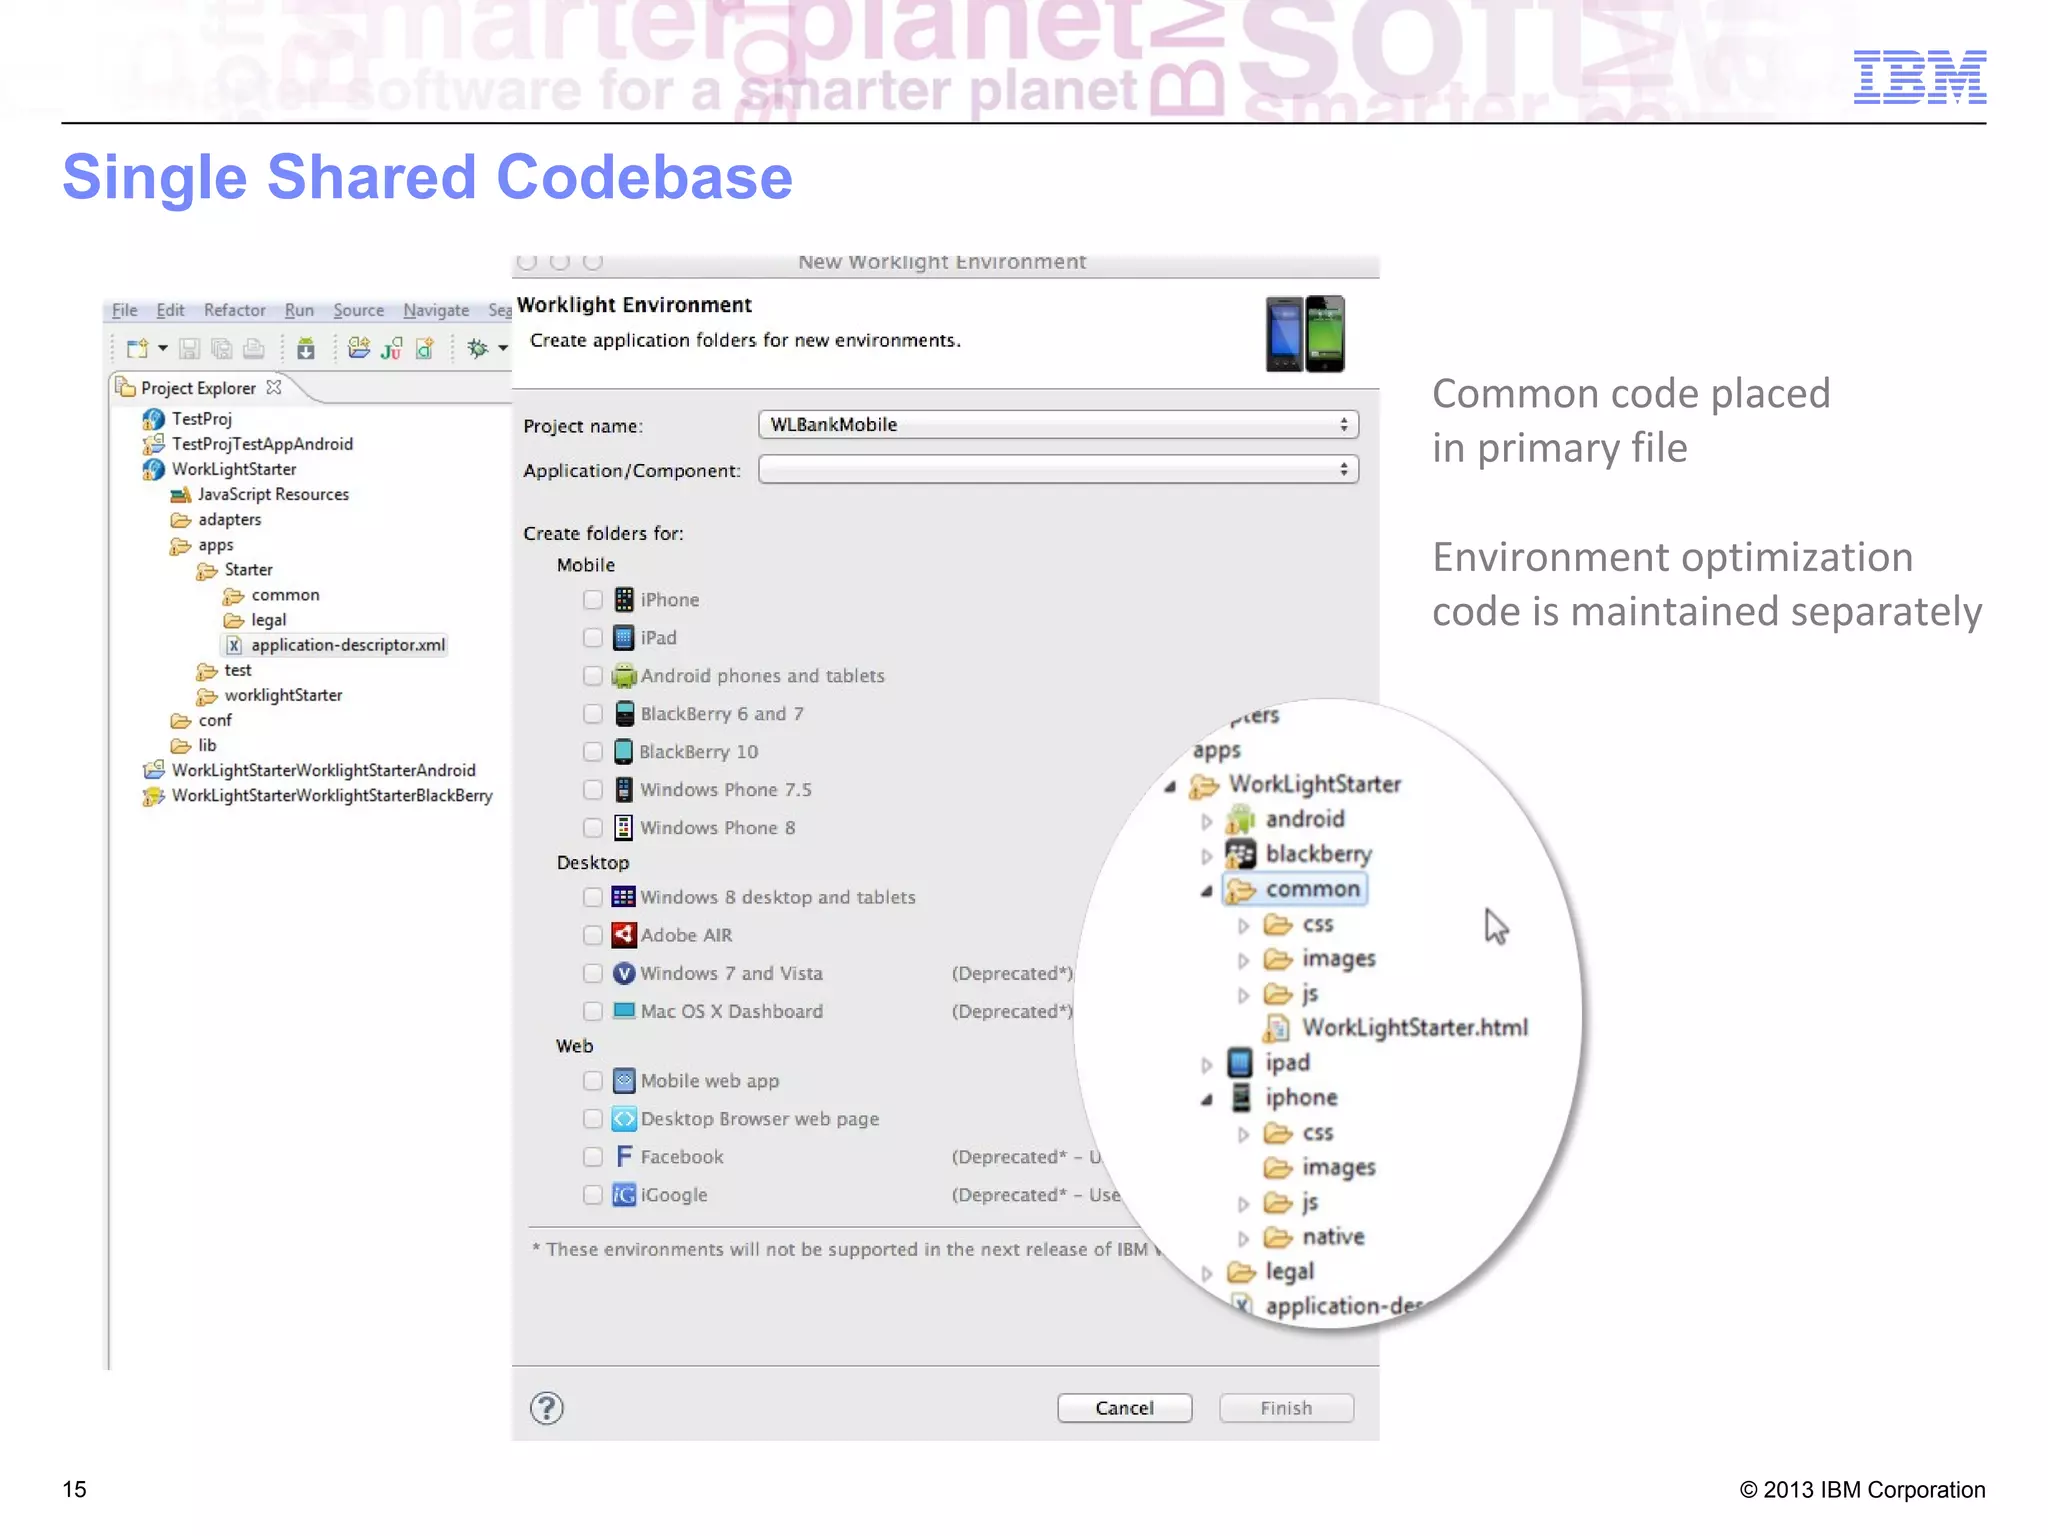This screenshot has height=1536, width=2048.
Task: Click the Mac OS X Dashboard icon
Action: (x=623, y=1010)
